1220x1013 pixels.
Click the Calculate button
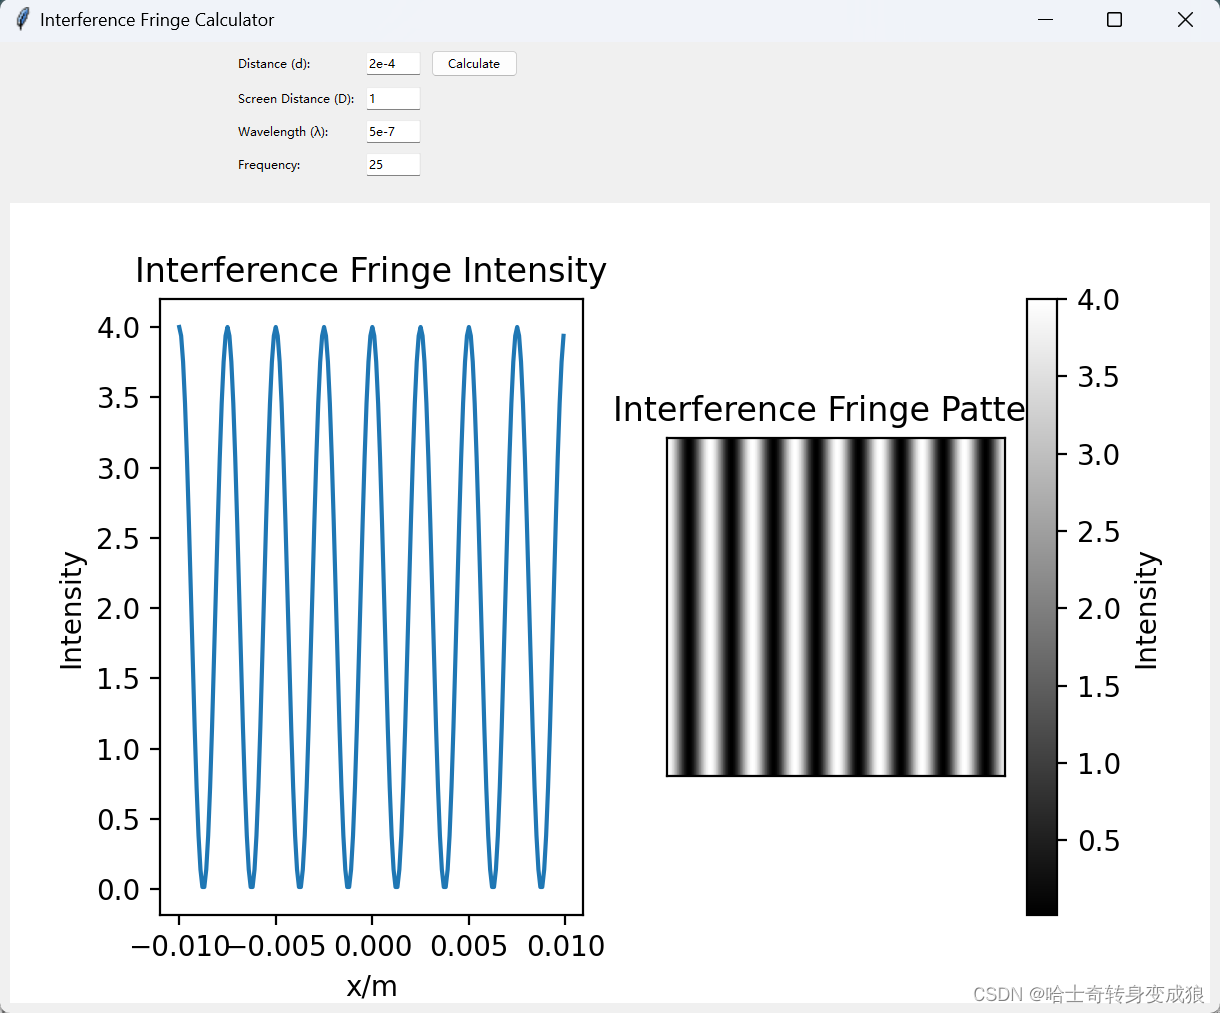pos(474,64)
